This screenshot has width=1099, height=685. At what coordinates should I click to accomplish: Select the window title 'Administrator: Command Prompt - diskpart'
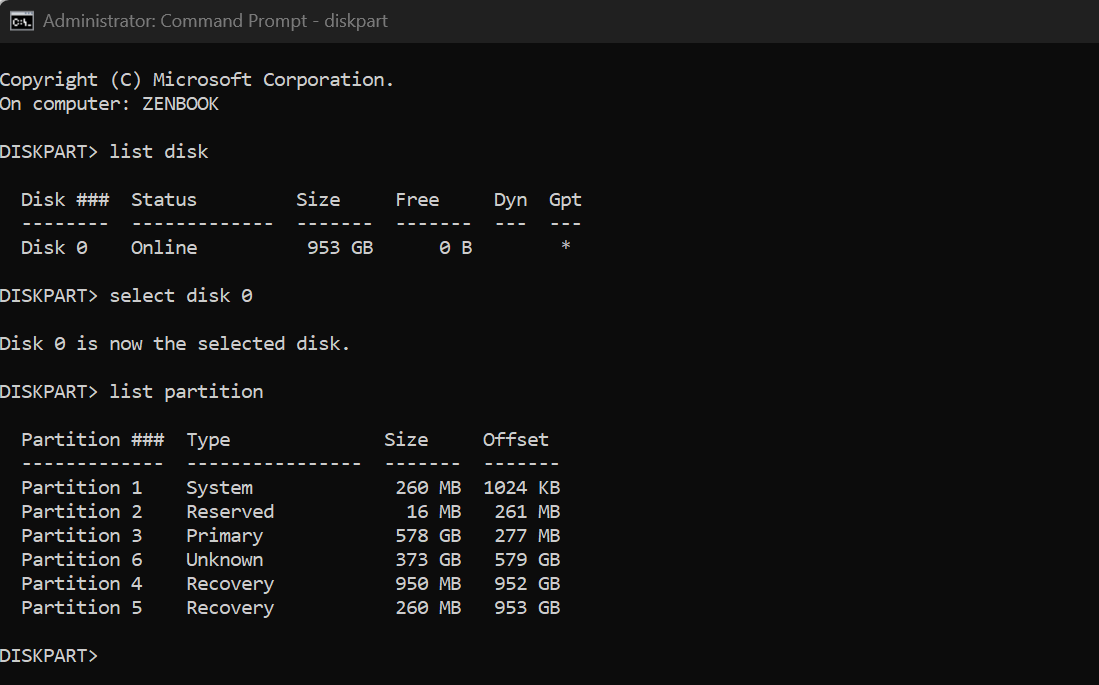[215, 21]
